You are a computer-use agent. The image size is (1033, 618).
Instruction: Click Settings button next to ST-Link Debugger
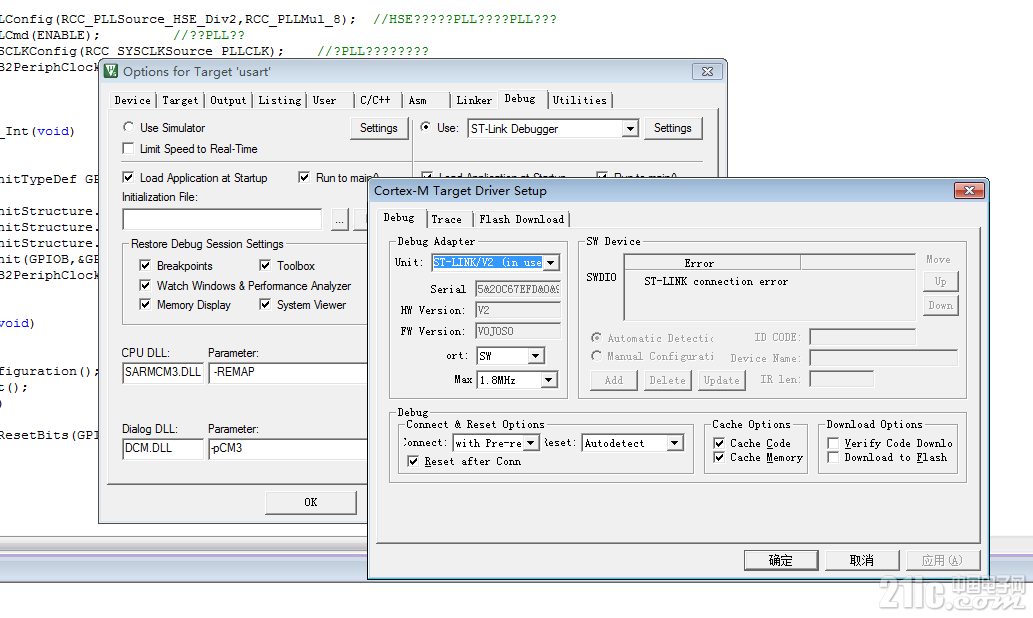(x=673, y=128)
